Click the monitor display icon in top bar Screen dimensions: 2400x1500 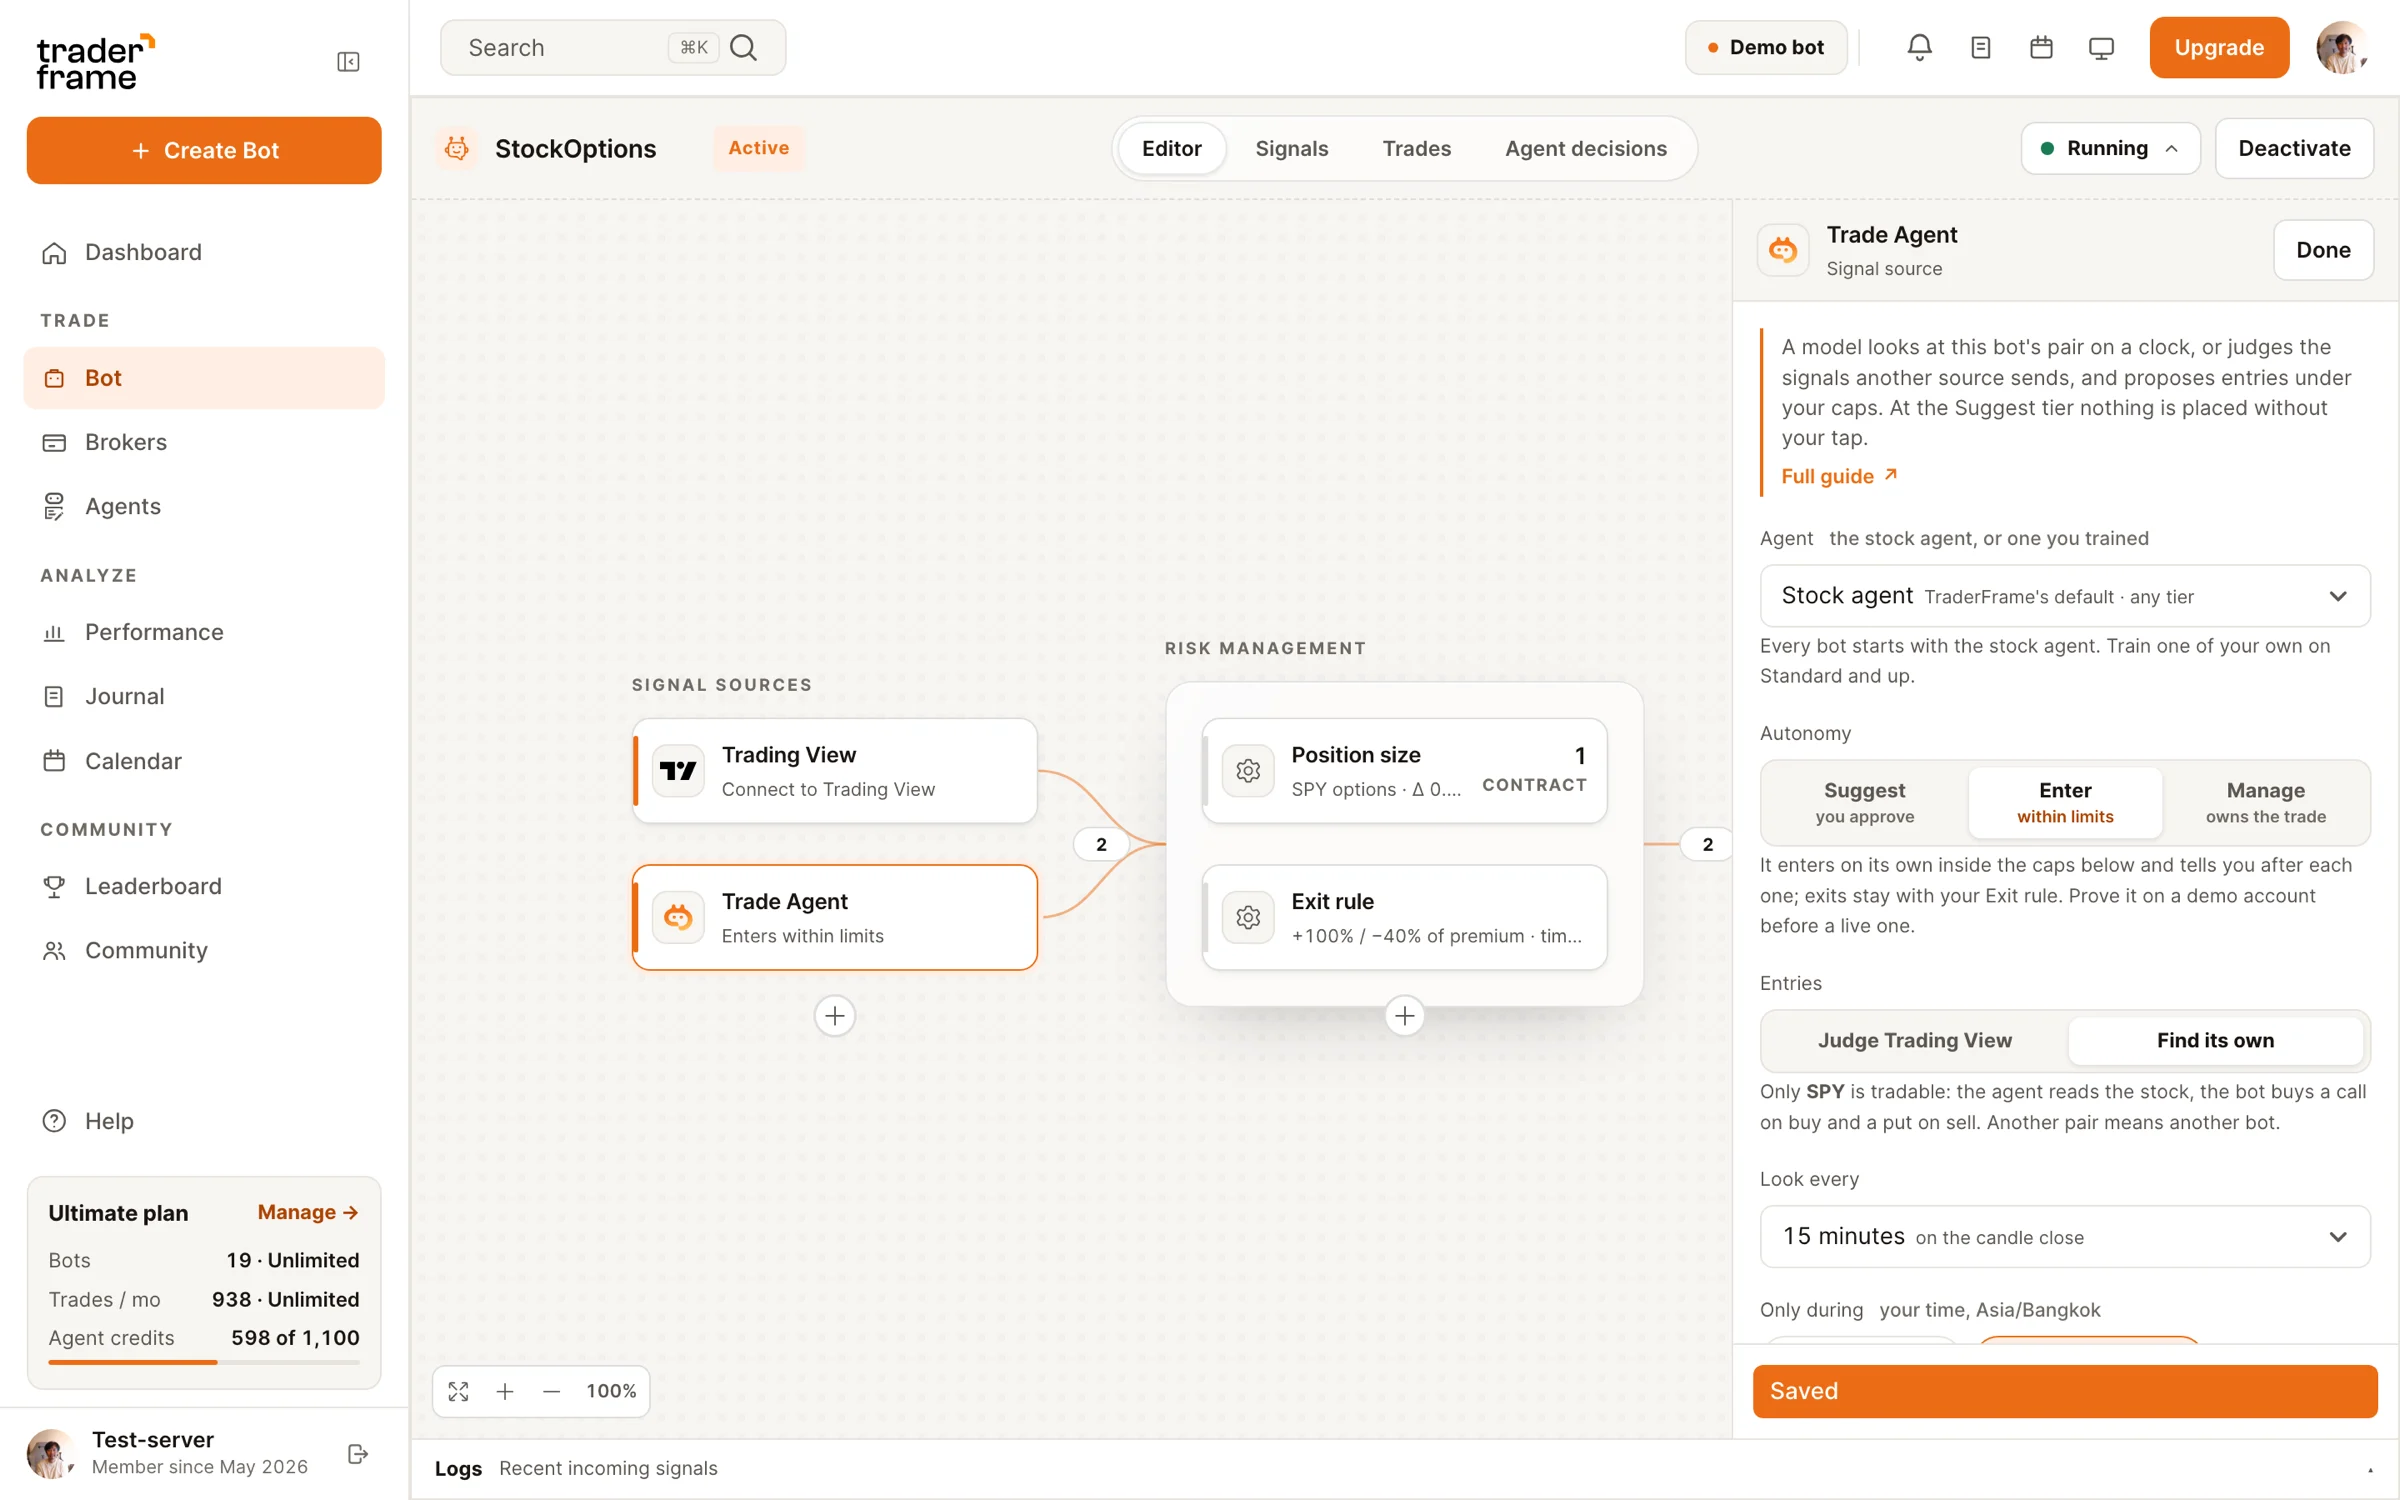[x=2101, y=47]
